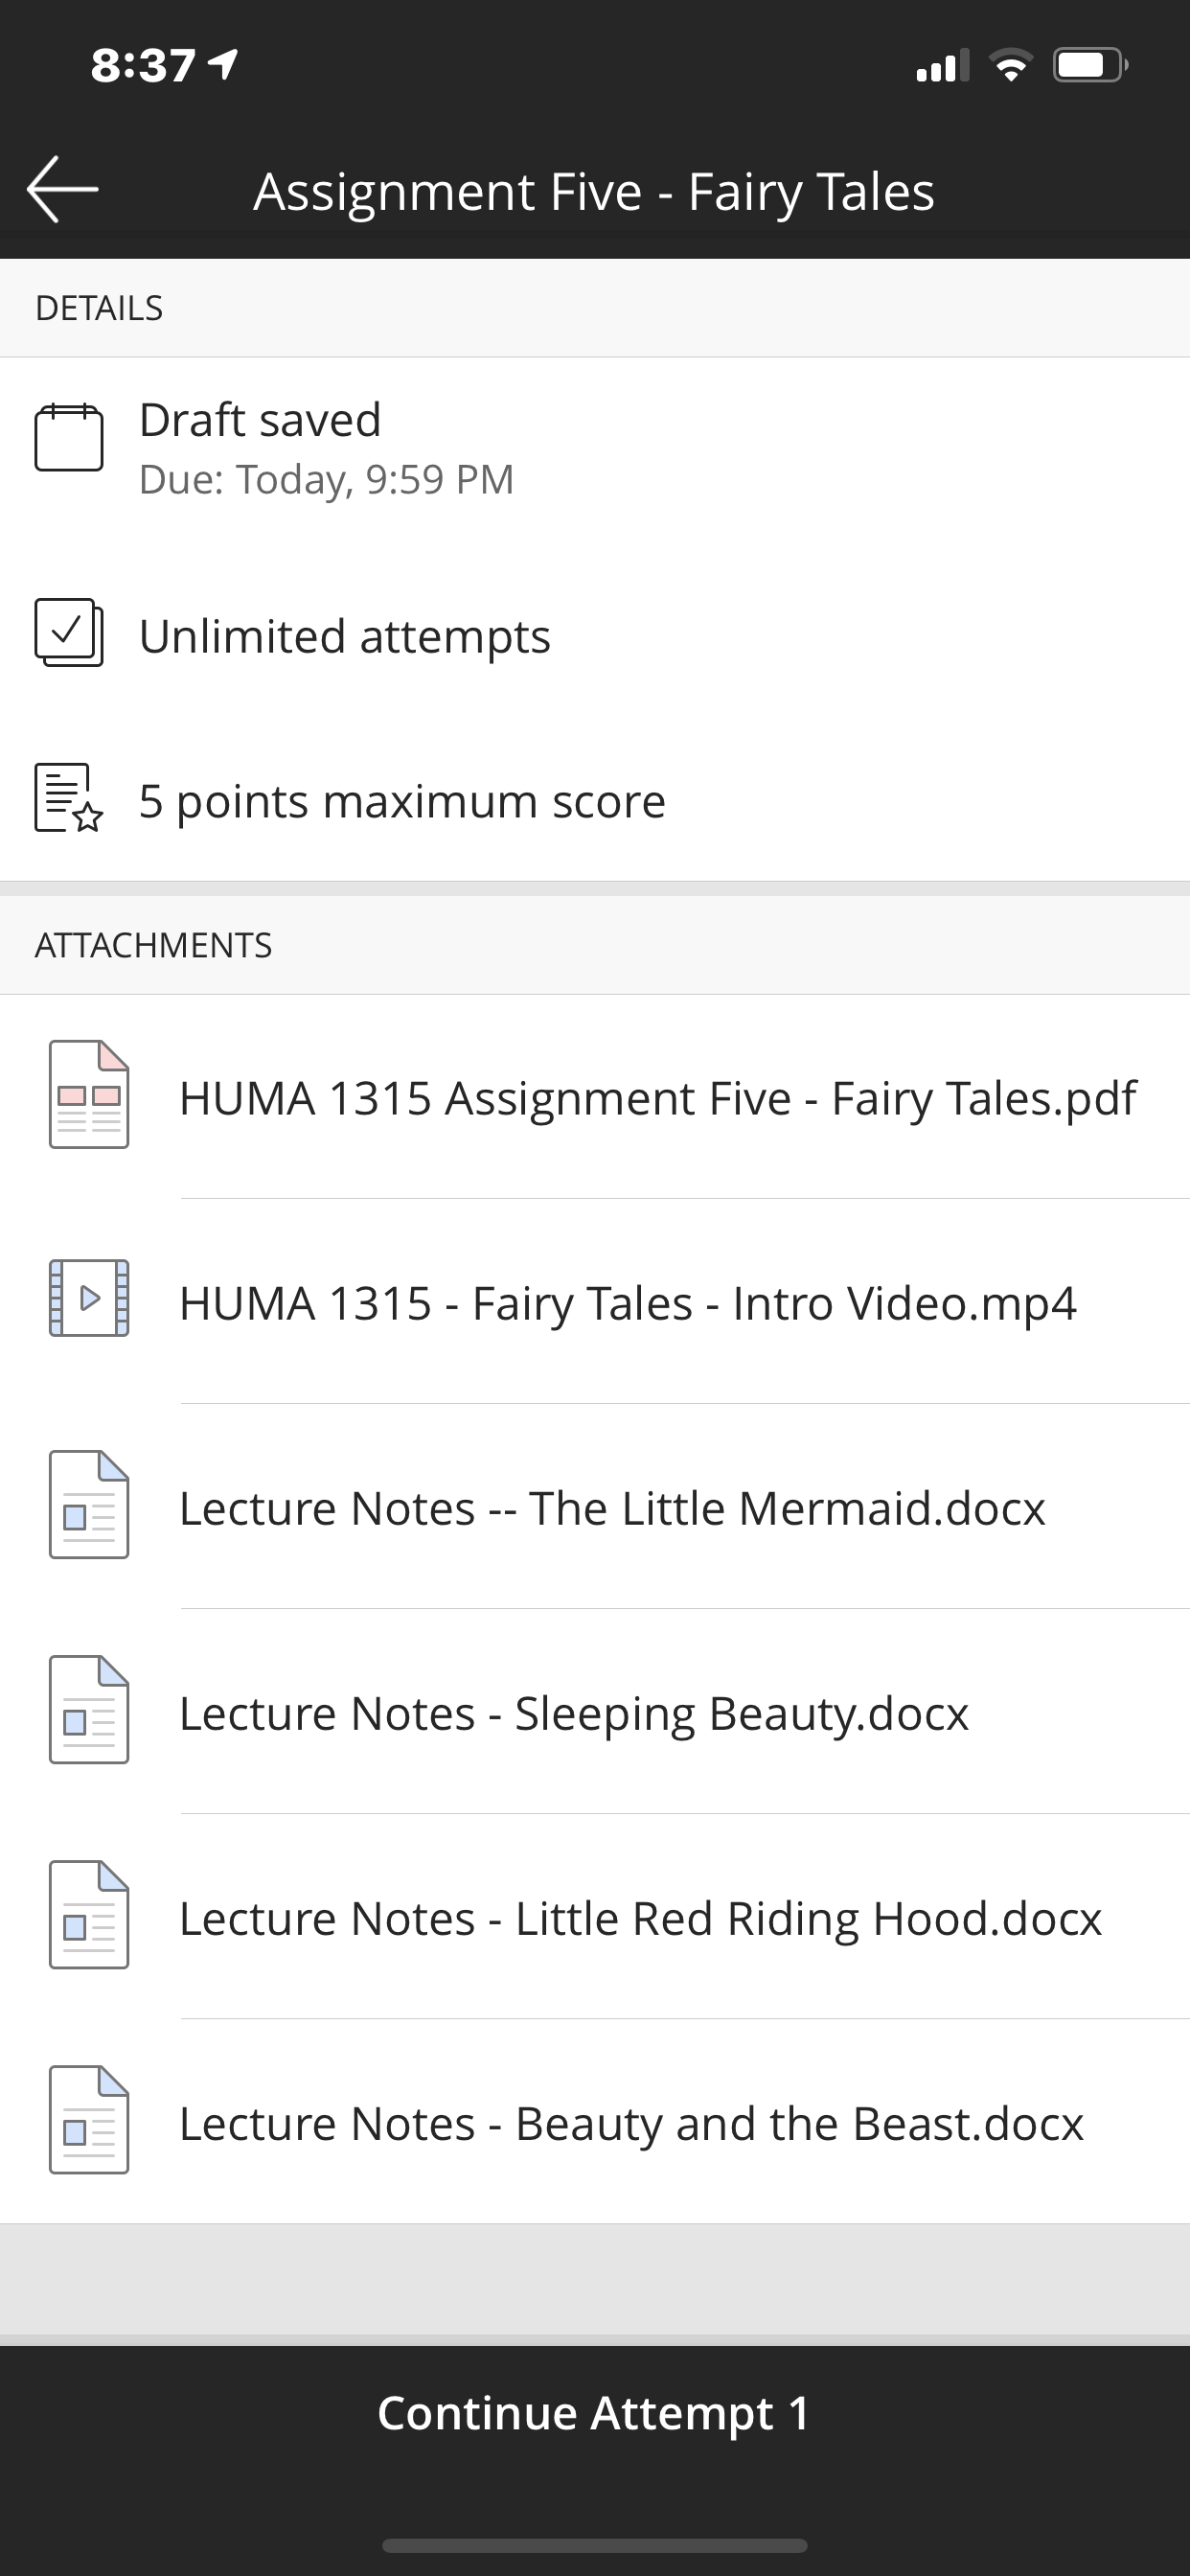Open HUMA 1315 Assignment Five PDF attachment
Screen dimensions: 1190x2576
coord(657,1098)
